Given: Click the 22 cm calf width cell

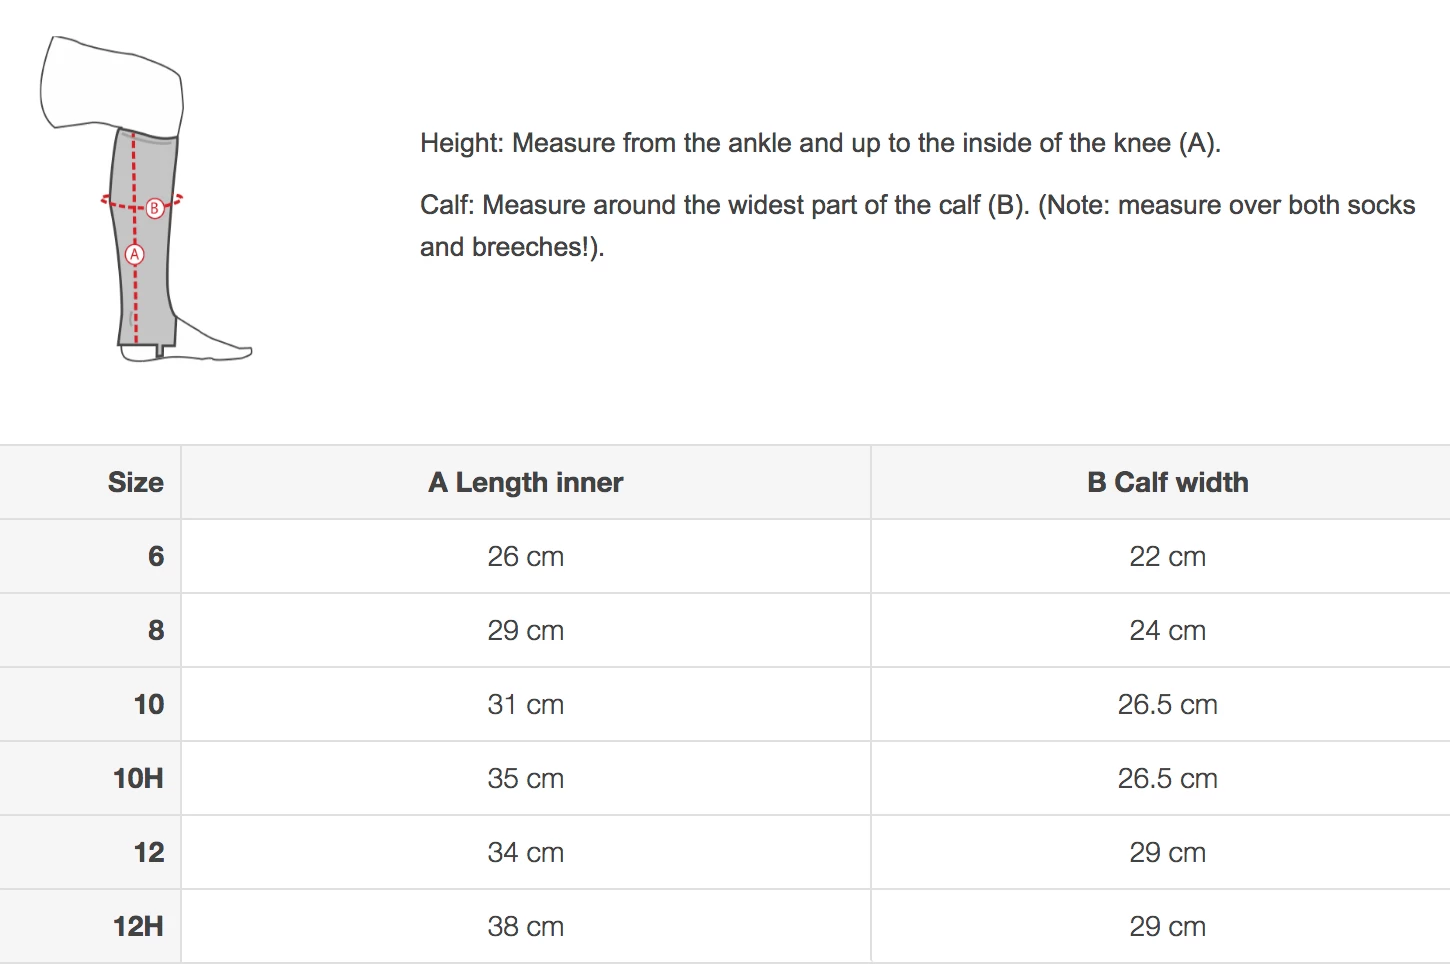Looking at the screenshot, I should coord(1167,556).
